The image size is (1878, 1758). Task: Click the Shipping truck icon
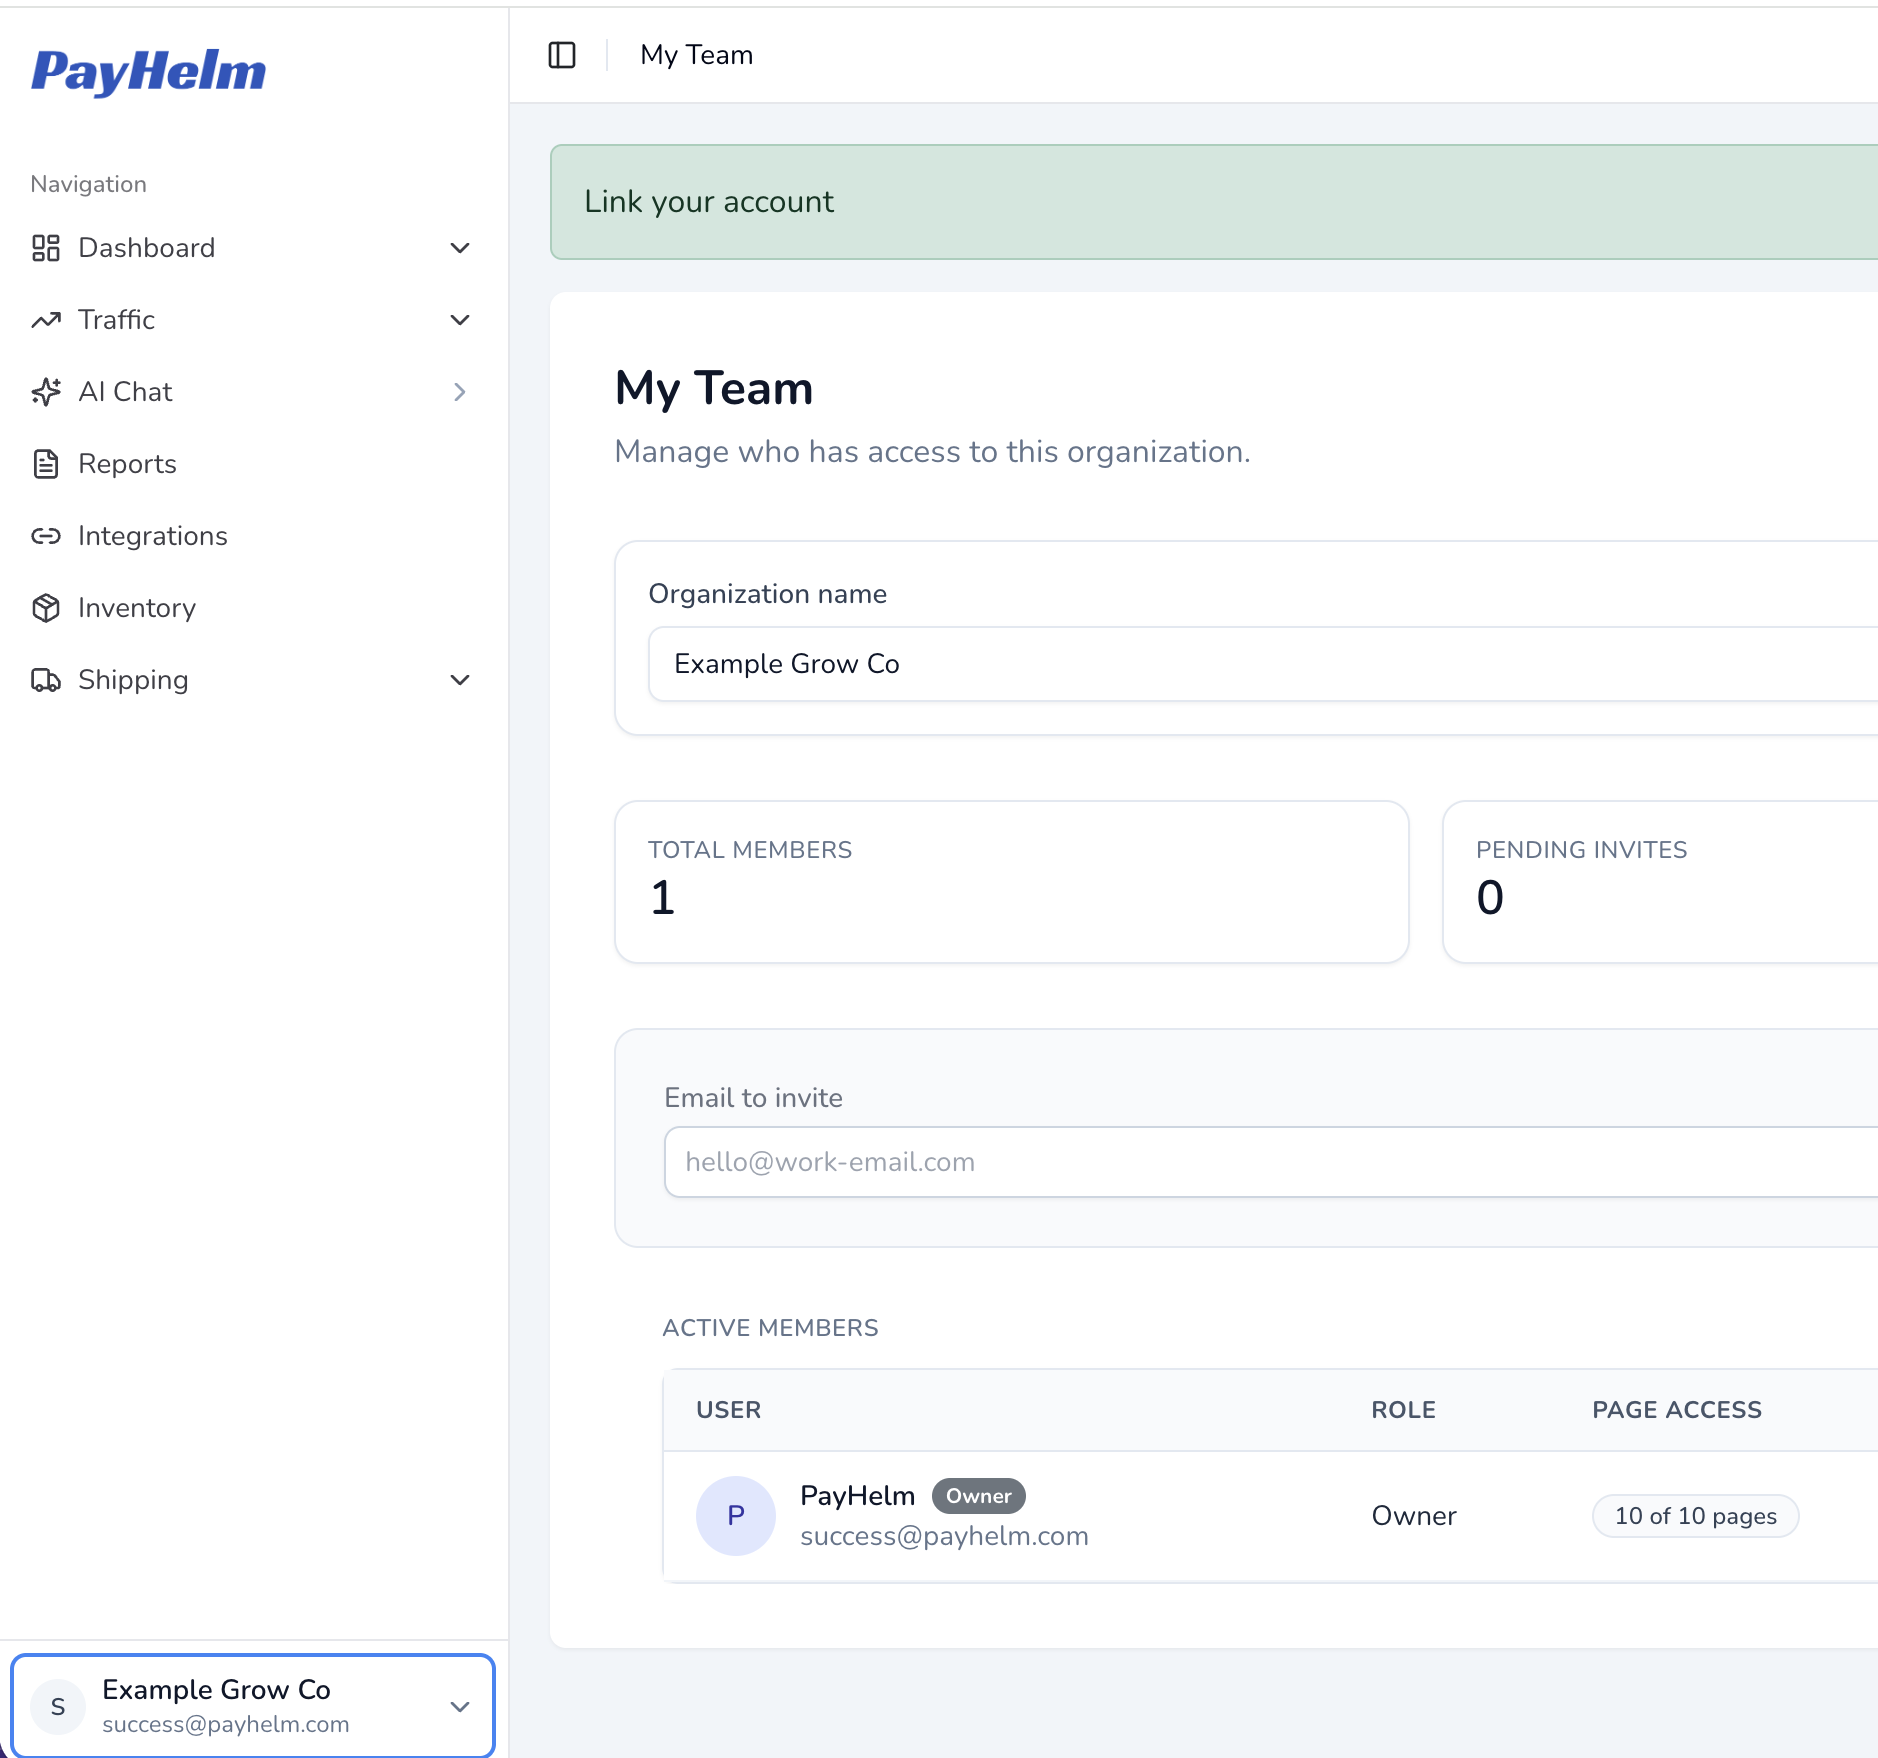point(46,680)
